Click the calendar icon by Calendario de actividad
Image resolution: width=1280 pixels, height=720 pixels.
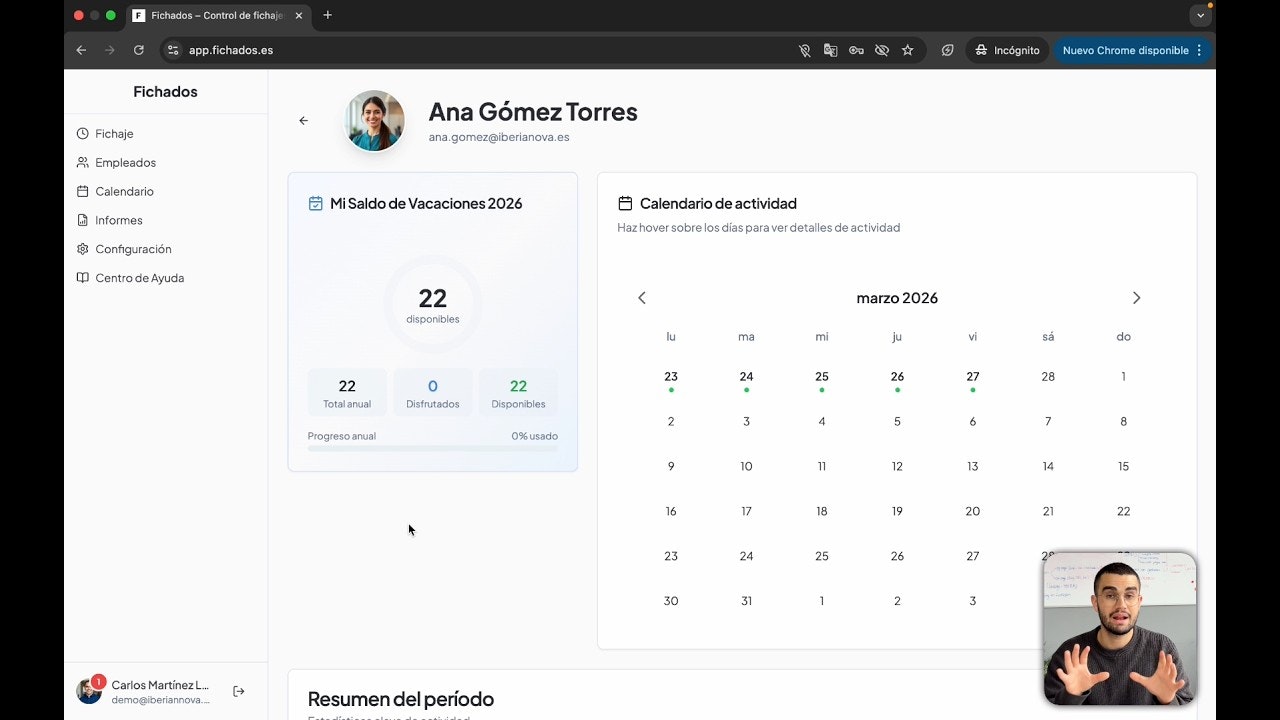[625, 204]
